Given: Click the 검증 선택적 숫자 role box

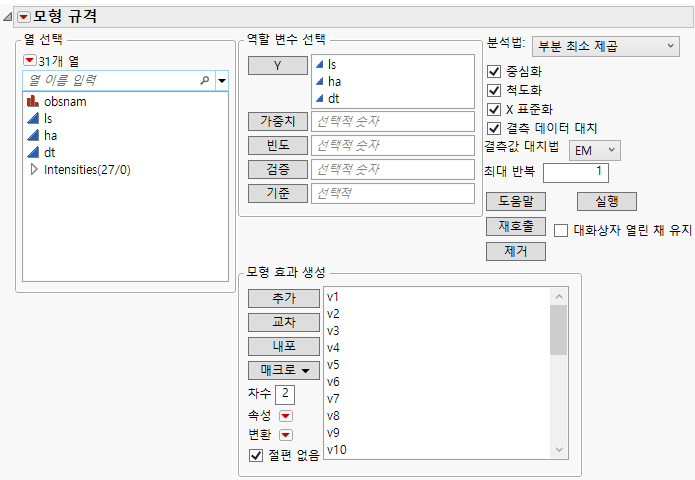Looking at the screenshot, I should [393, 169].
